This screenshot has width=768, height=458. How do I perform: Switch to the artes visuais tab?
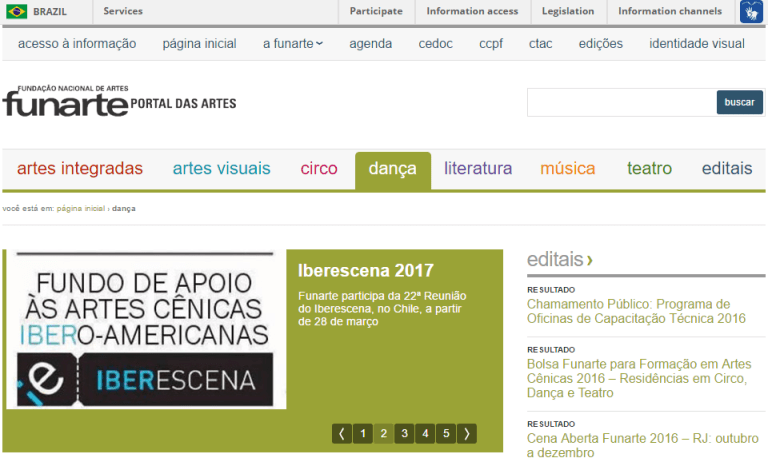click(x=221, y=169)
